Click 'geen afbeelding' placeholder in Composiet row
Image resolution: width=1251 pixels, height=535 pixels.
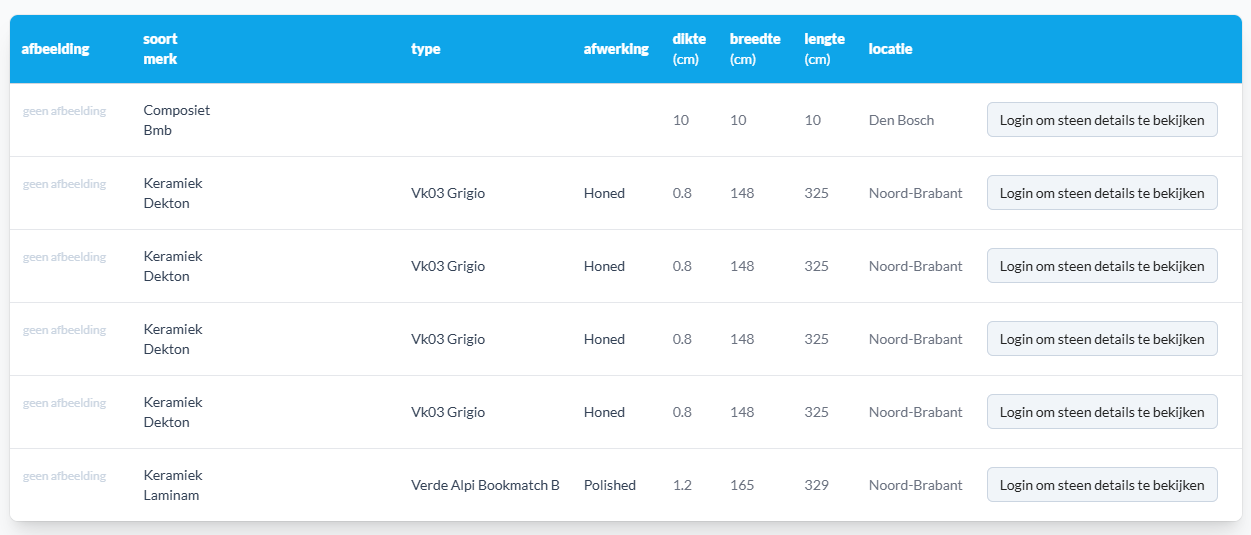[x=64, y=111]
